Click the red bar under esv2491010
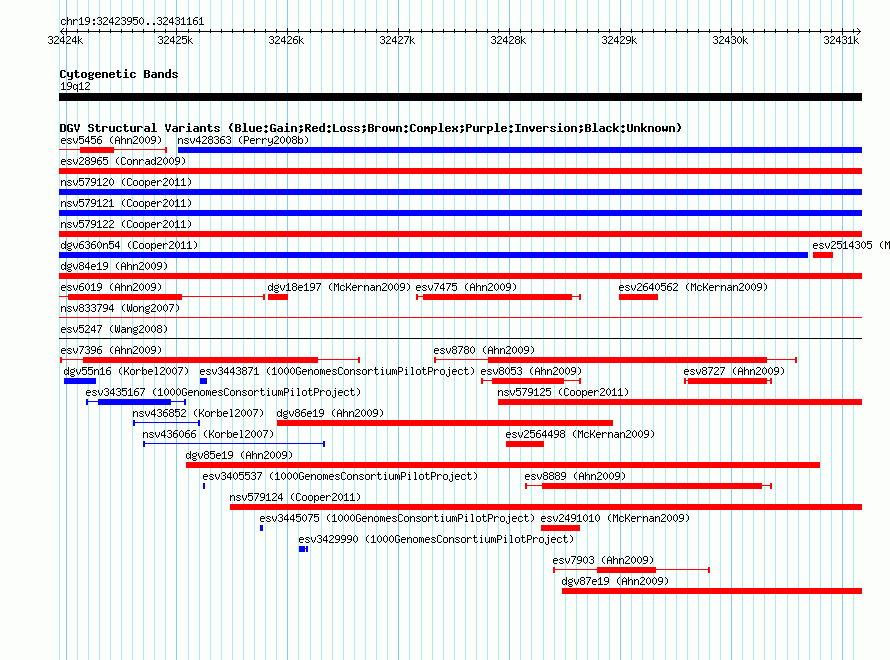 [560, 528]
